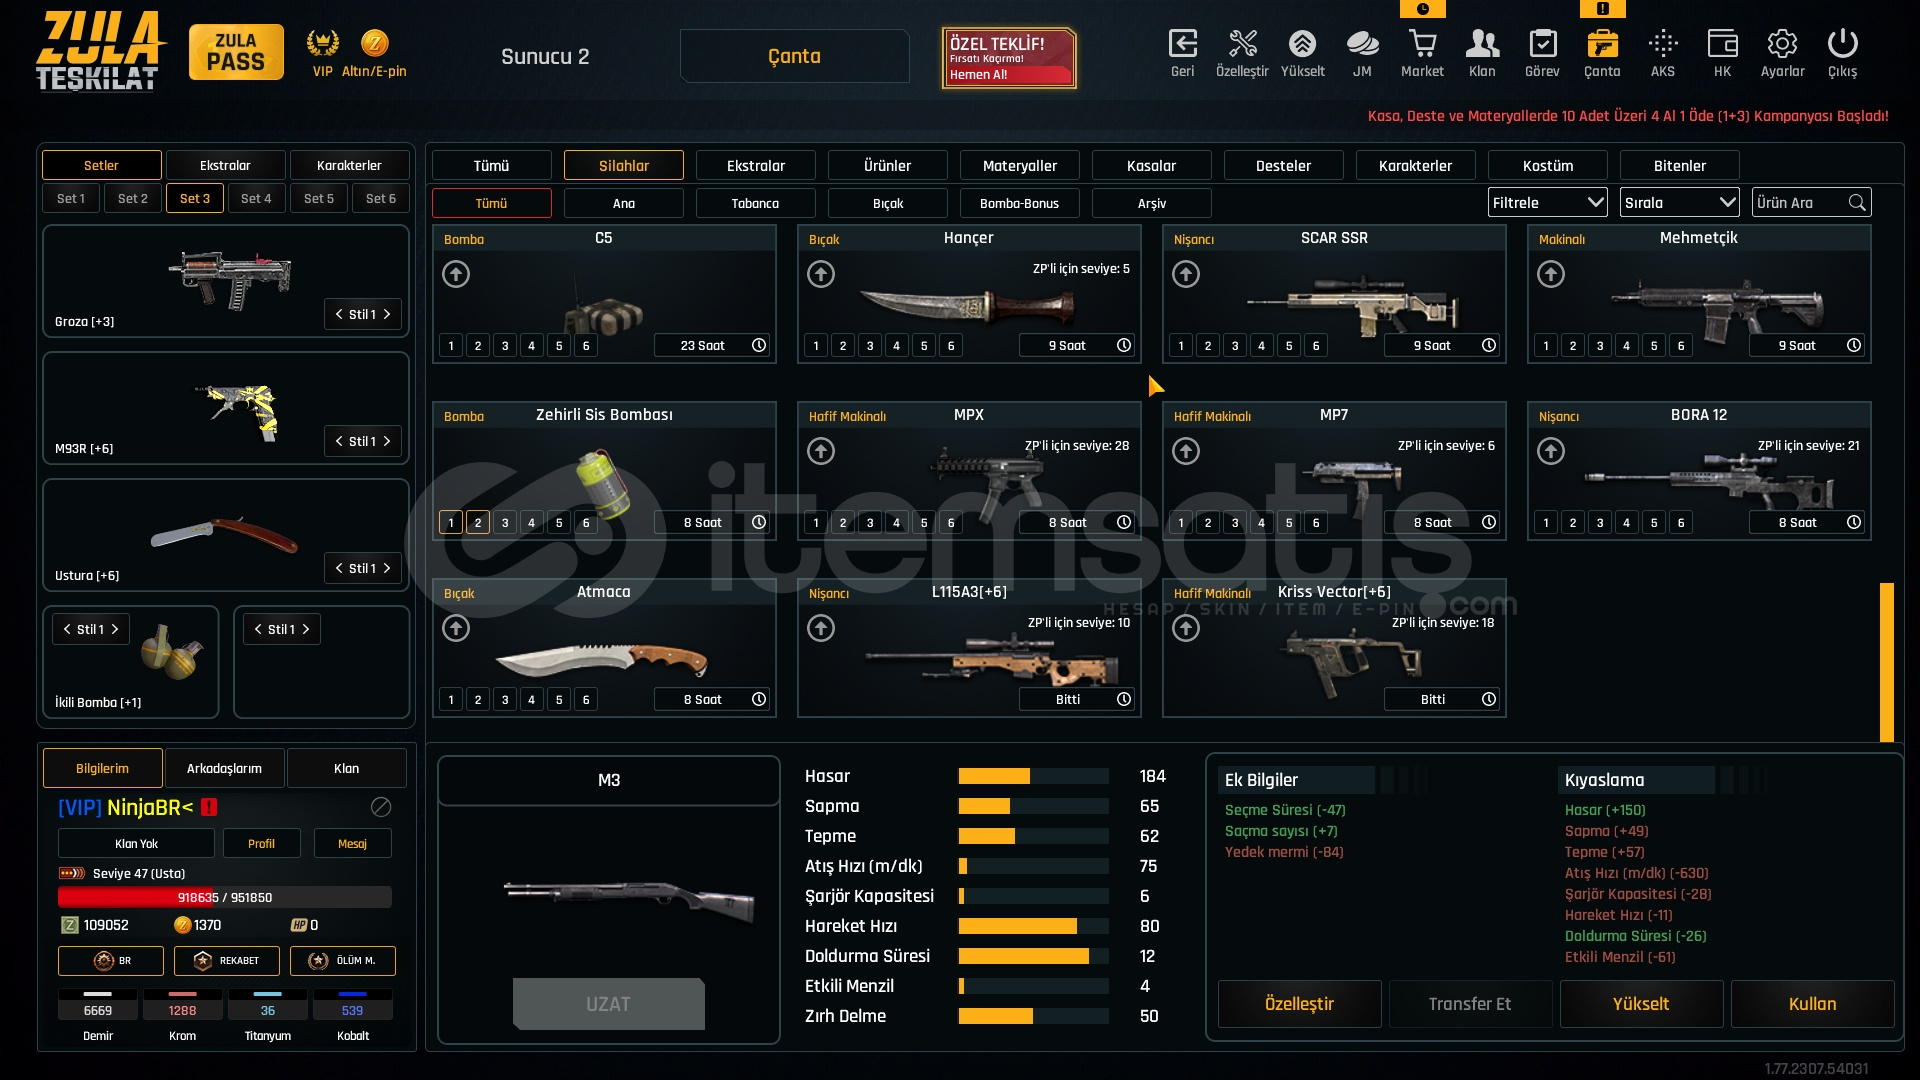Click upgrade arrow on BORA 12 card
Viewport: 1920px width, 1080px height.
[x=1551, y=451]
